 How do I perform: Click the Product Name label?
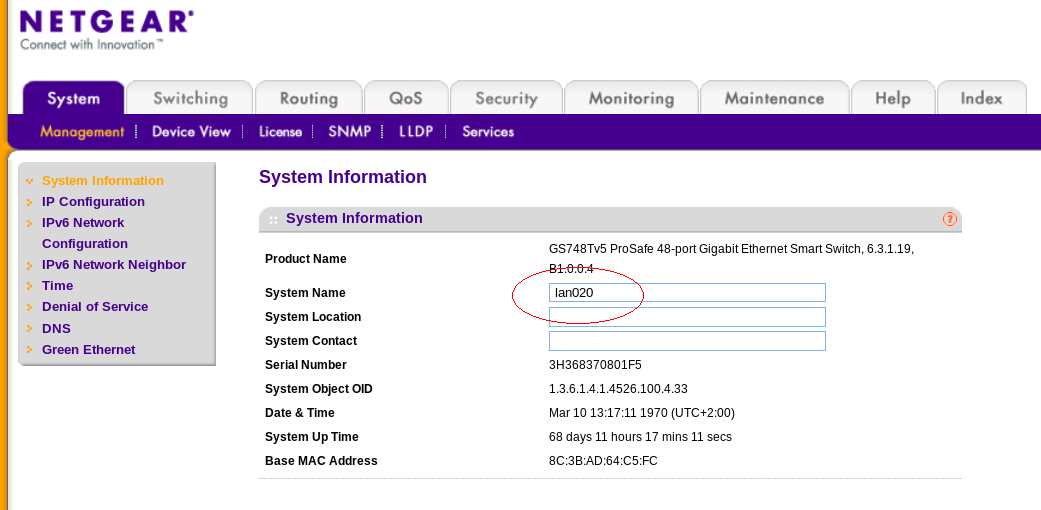point(305,259)
